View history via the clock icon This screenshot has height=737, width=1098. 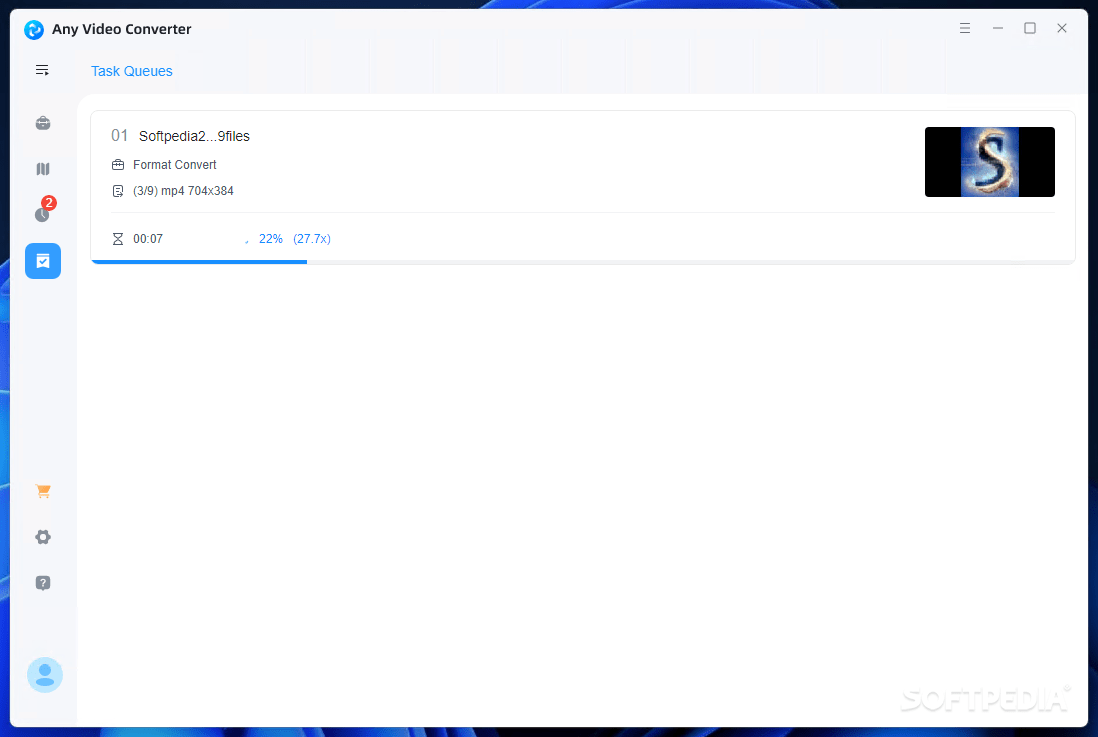click(42, 214)
